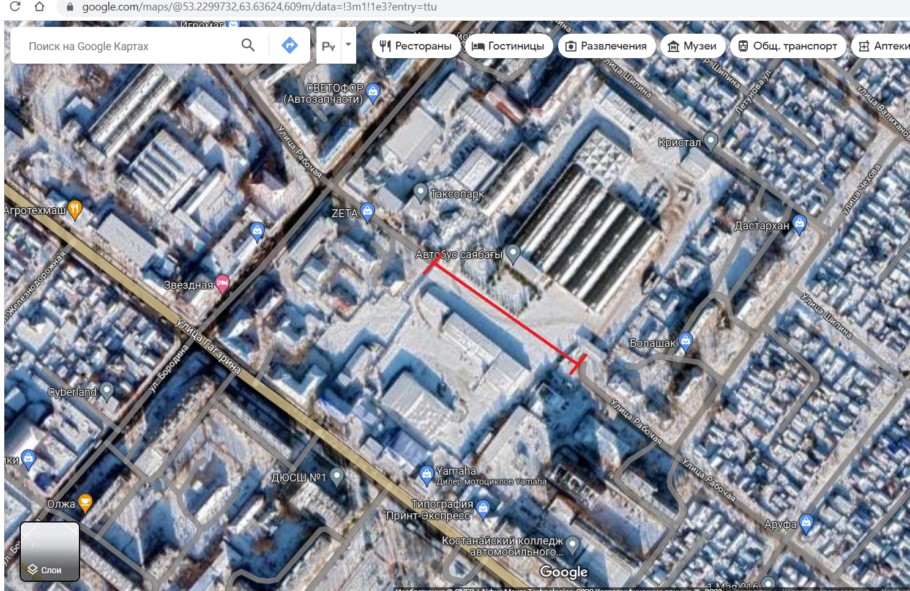Click the Агротехмаш orange marker
The image size is (910, 591).
tap(74, 210)
